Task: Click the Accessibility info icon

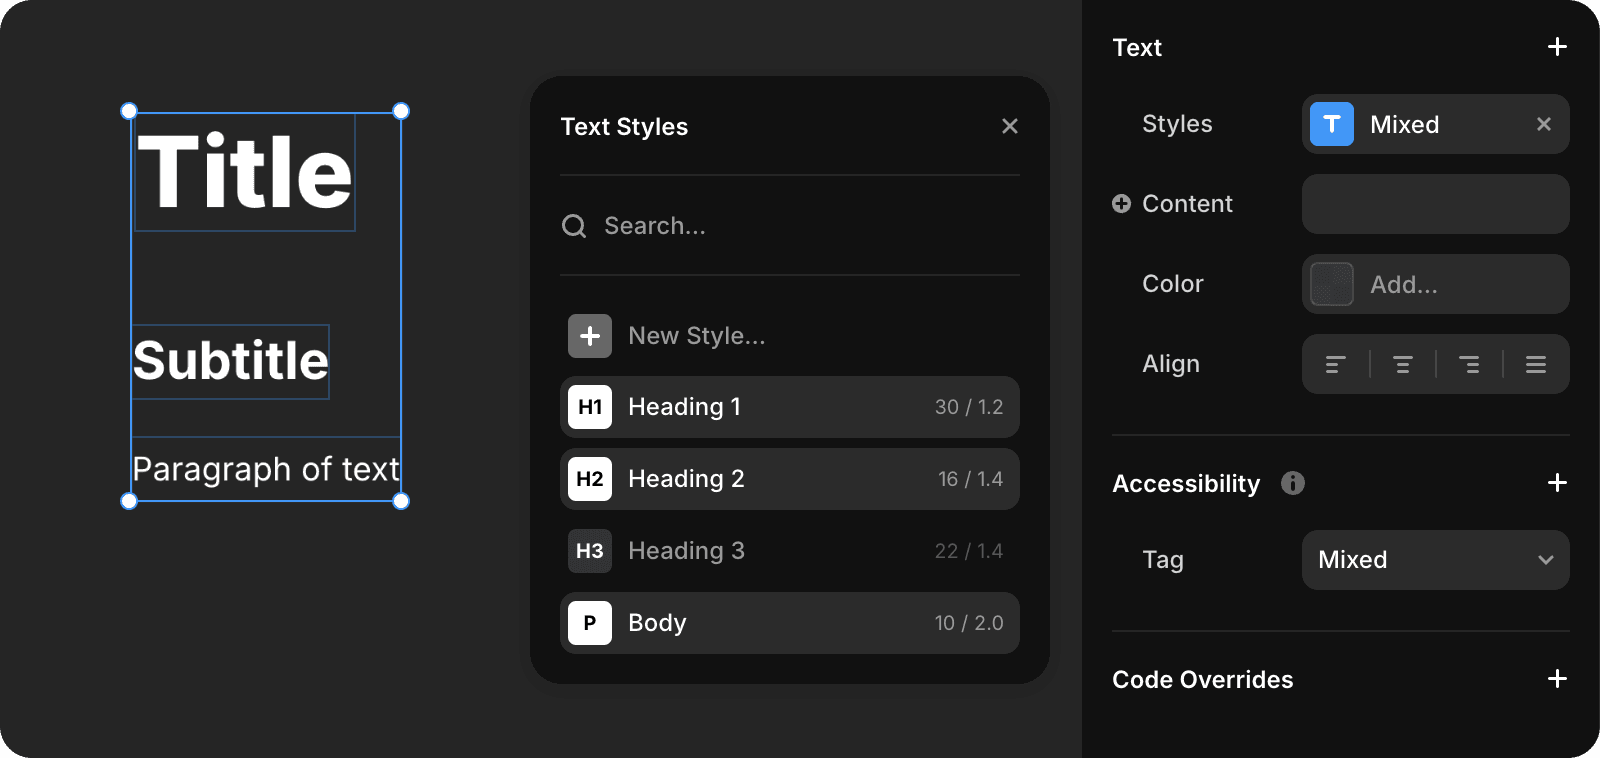Action: [x=1292, y=483]
